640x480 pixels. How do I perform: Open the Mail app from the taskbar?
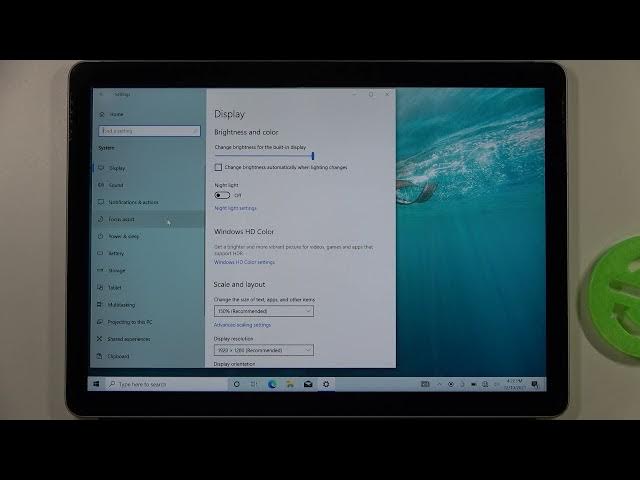point(308,384)
